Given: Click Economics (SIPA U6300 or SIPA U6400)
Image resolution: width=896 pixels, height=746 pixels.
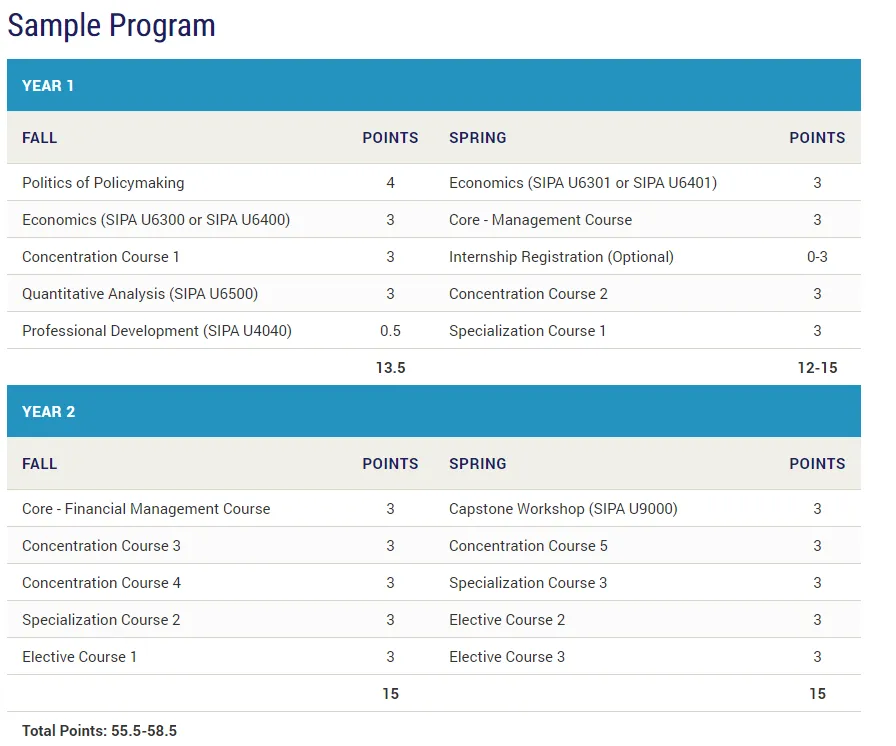Looking at the screenshot, I should [x=156, y=220].
